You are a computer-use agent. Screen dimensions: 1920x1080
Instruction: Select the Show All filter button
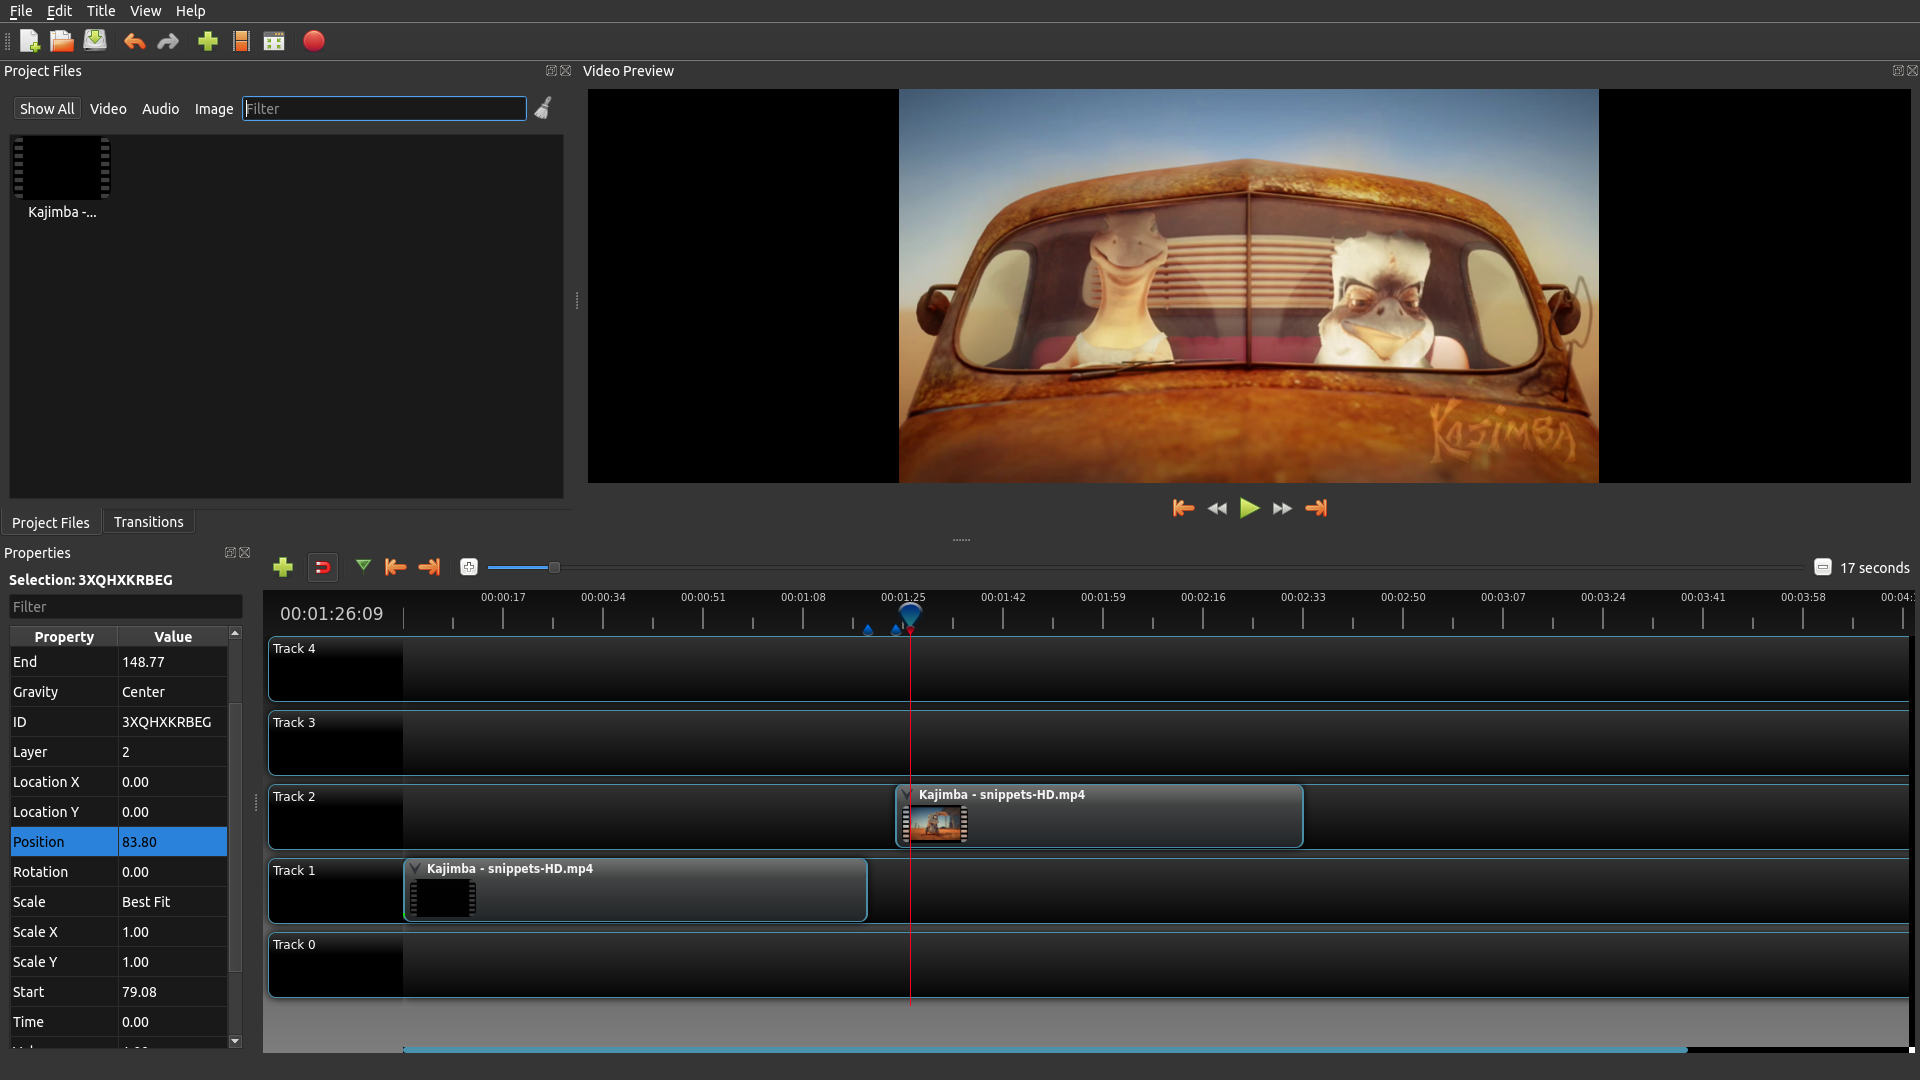point(47,108)
